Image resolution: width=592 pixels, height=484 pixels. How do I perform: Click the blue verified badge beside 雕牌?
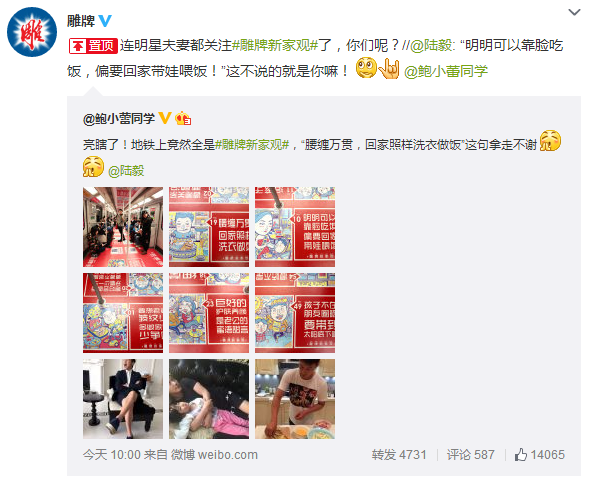tap(105, 20)
